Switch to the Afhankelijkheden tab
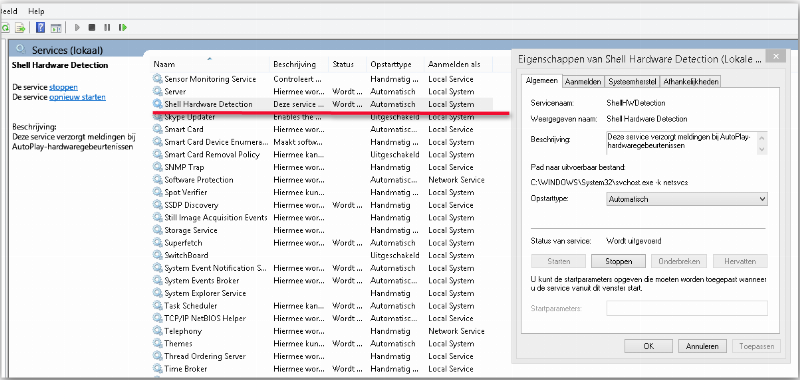800x380 pixels. pyautogui.click(x=691, y=82)
